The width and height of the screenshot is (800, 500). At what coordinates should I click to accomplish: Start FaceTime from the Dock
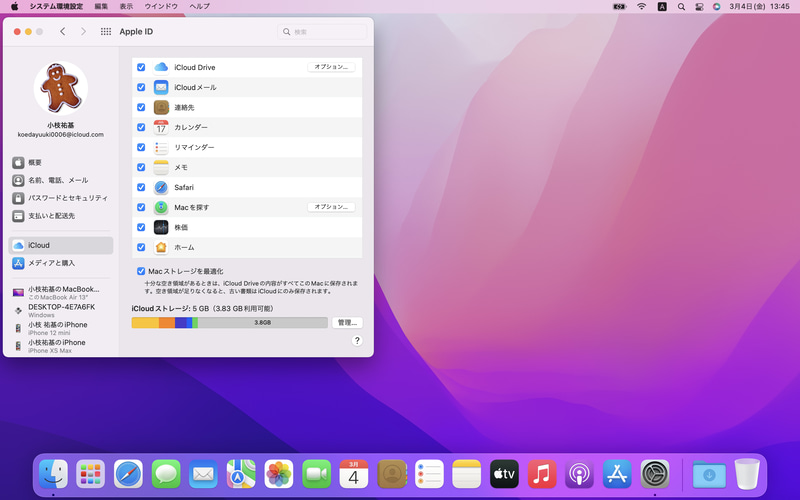316,474
